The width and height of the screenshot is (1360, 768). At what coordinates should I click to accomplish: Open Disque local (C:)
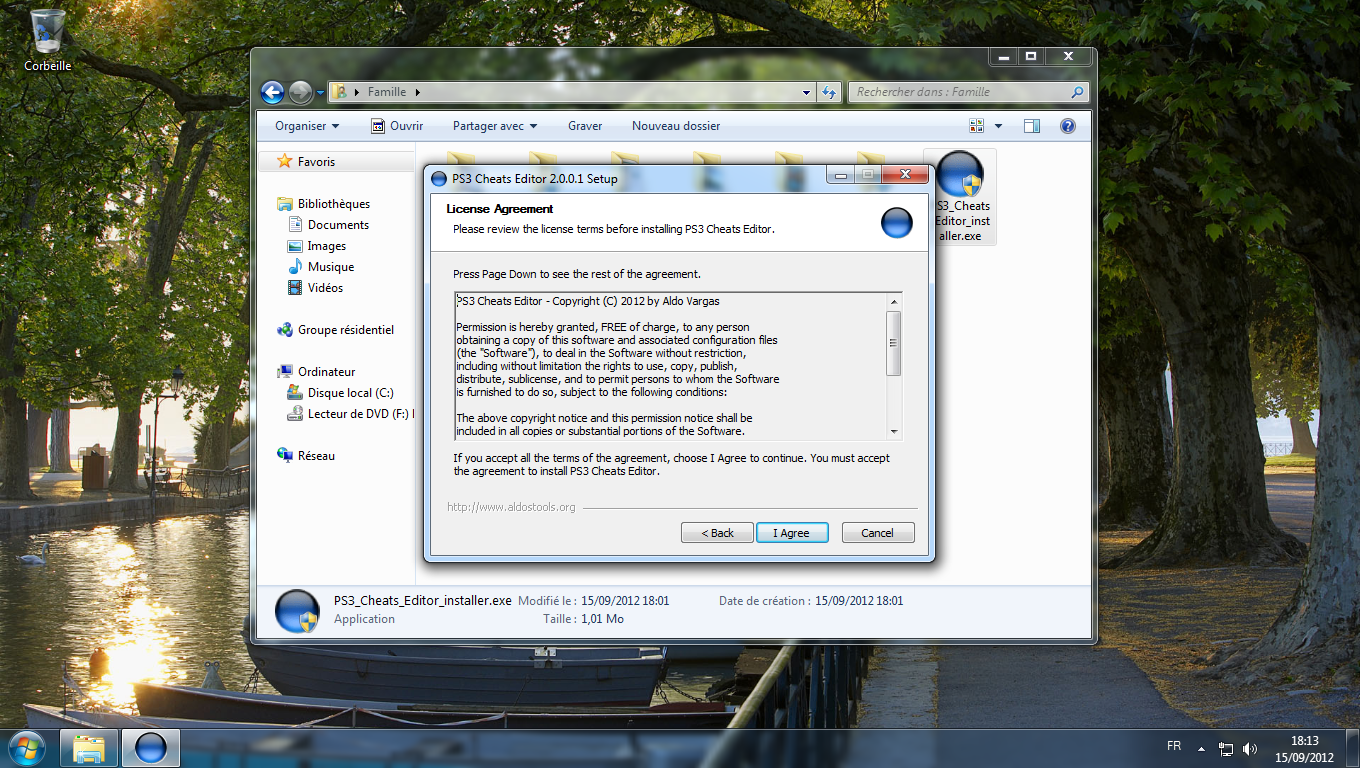[350, 393]
